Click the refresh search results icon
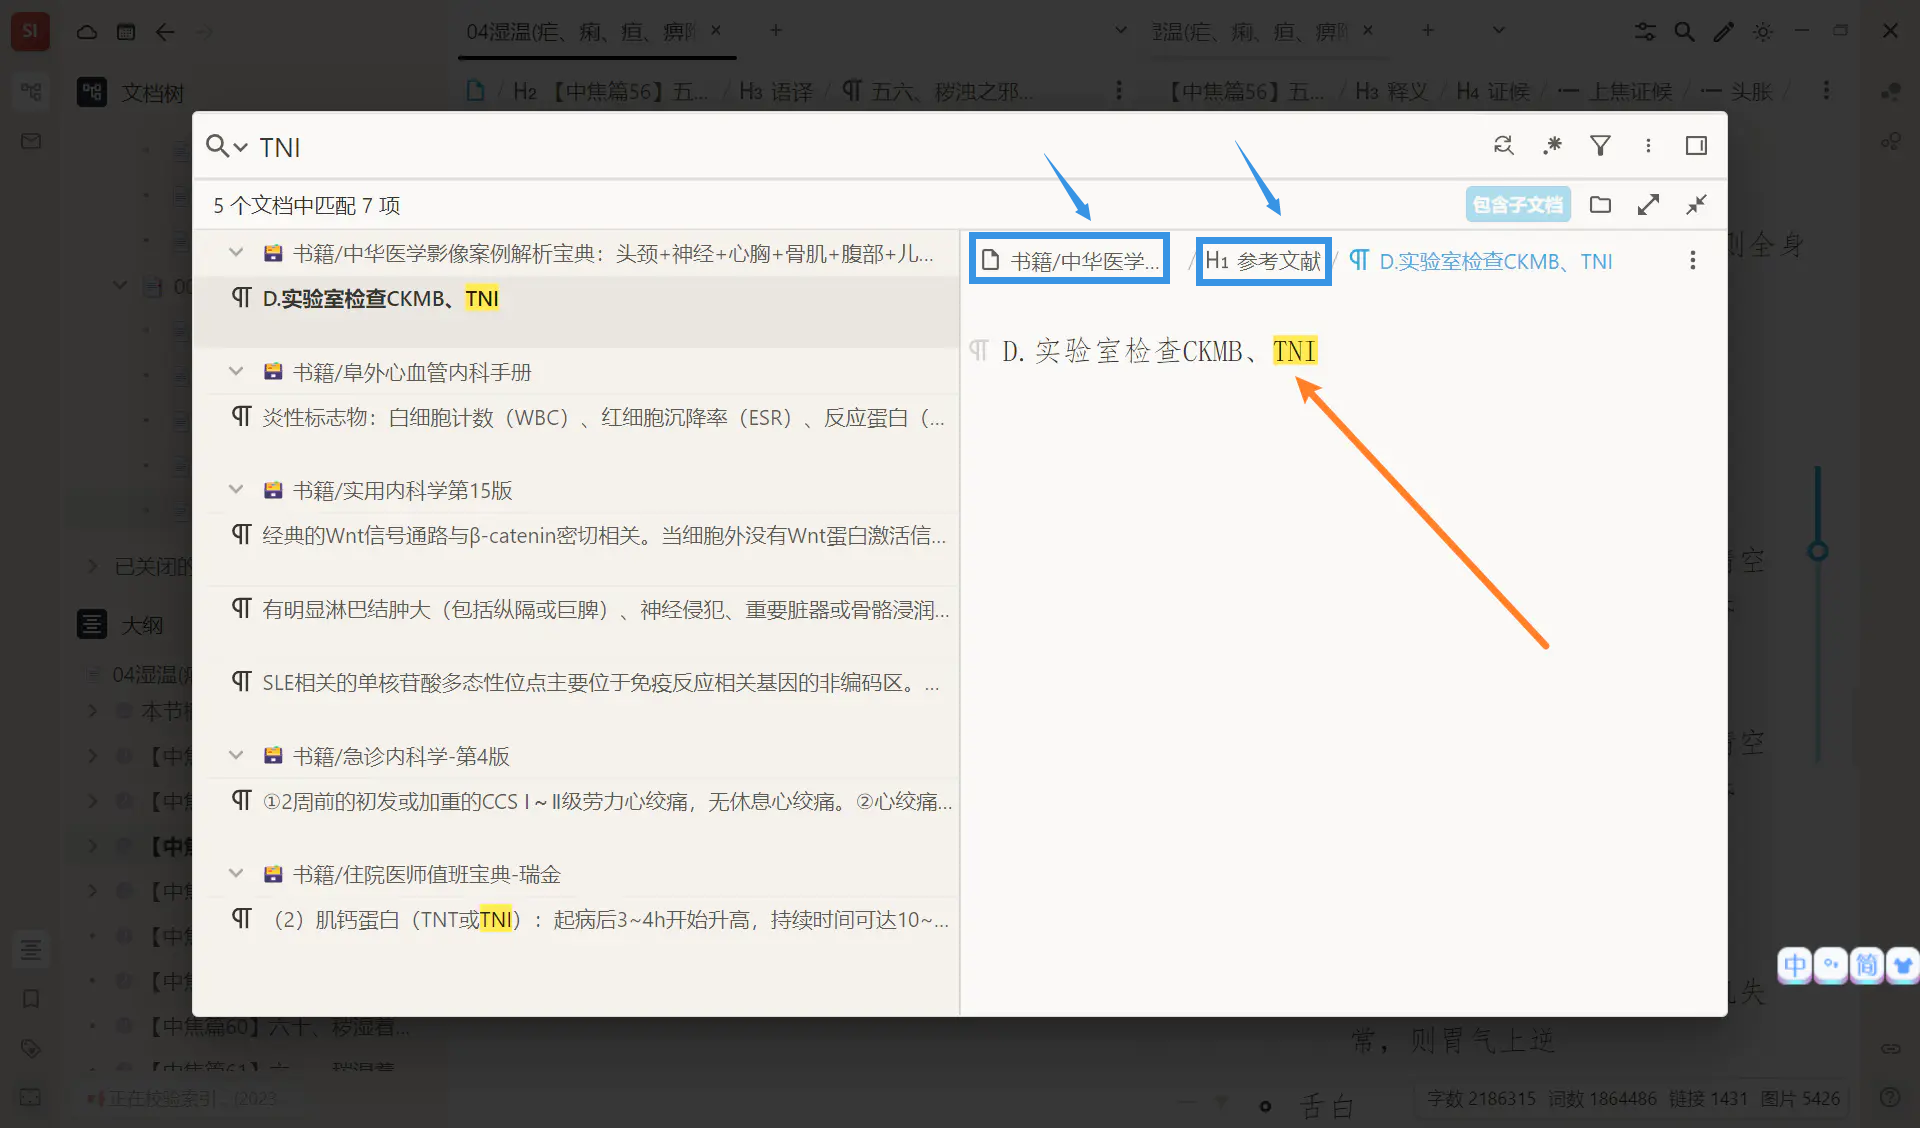 tap(1503, 146)
